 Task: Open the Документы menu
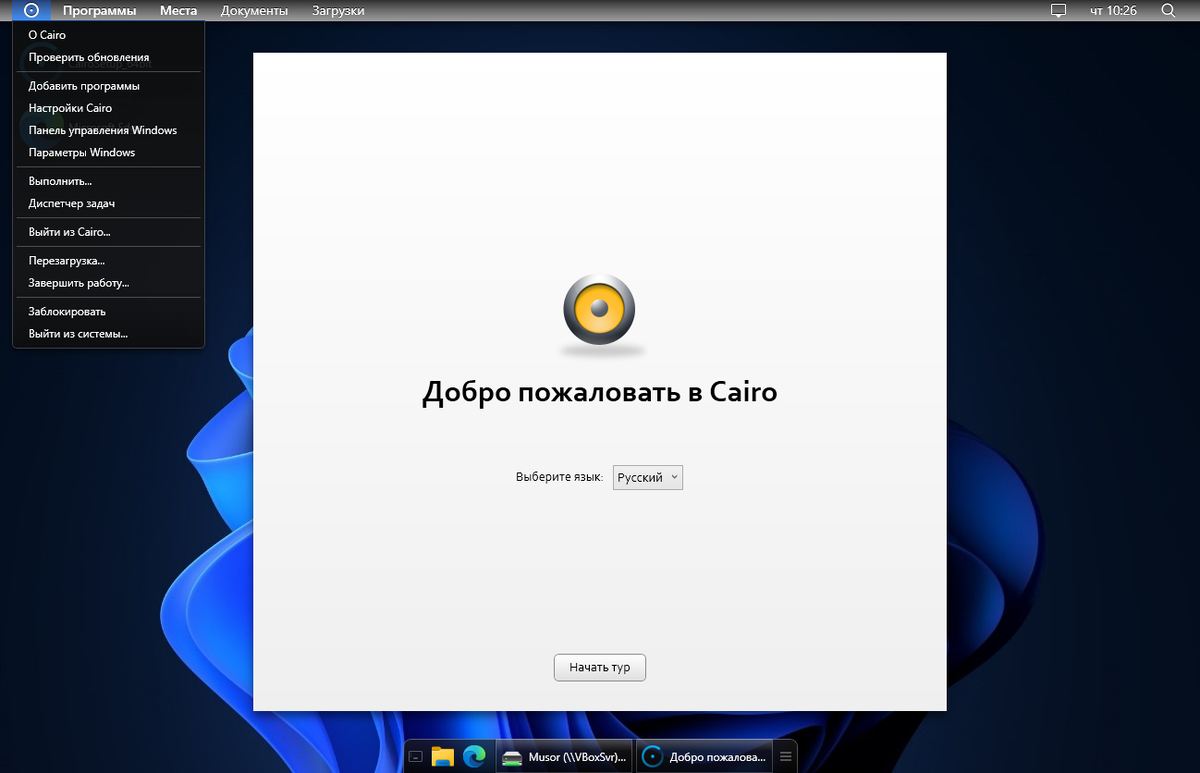coord(254,11)
